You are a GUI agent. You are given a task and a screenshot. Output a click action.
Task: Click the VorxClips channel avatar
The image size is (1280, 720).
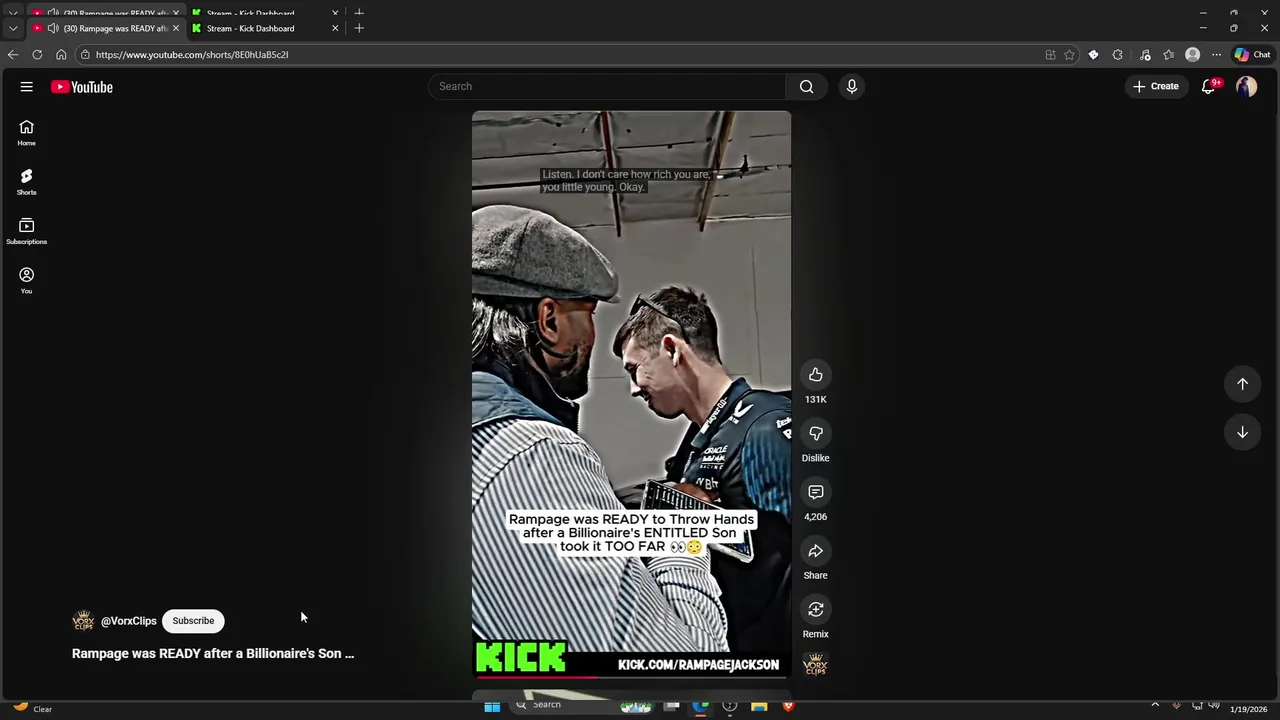(x=83, y=621)
